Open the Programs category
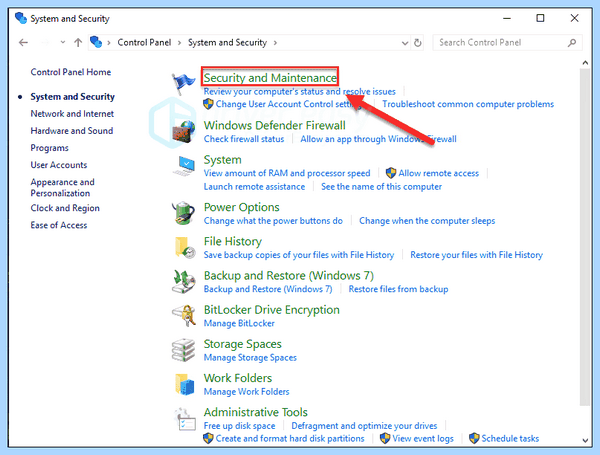Screen dimensions: 600x455 click(x=50, y=148)
